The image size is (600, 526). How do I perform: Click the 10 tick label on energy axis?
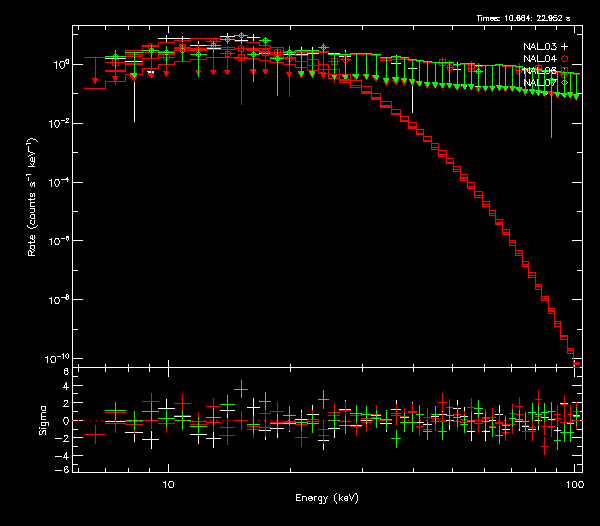[169, 484]
